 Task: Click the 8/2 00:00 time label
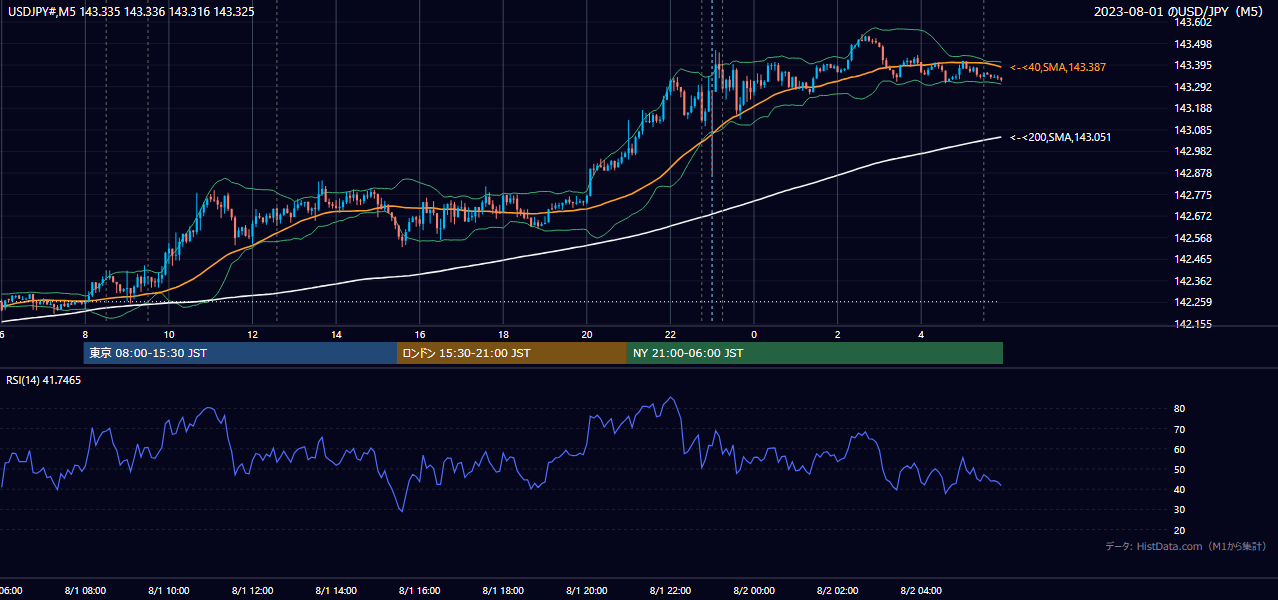click(754, 591)
